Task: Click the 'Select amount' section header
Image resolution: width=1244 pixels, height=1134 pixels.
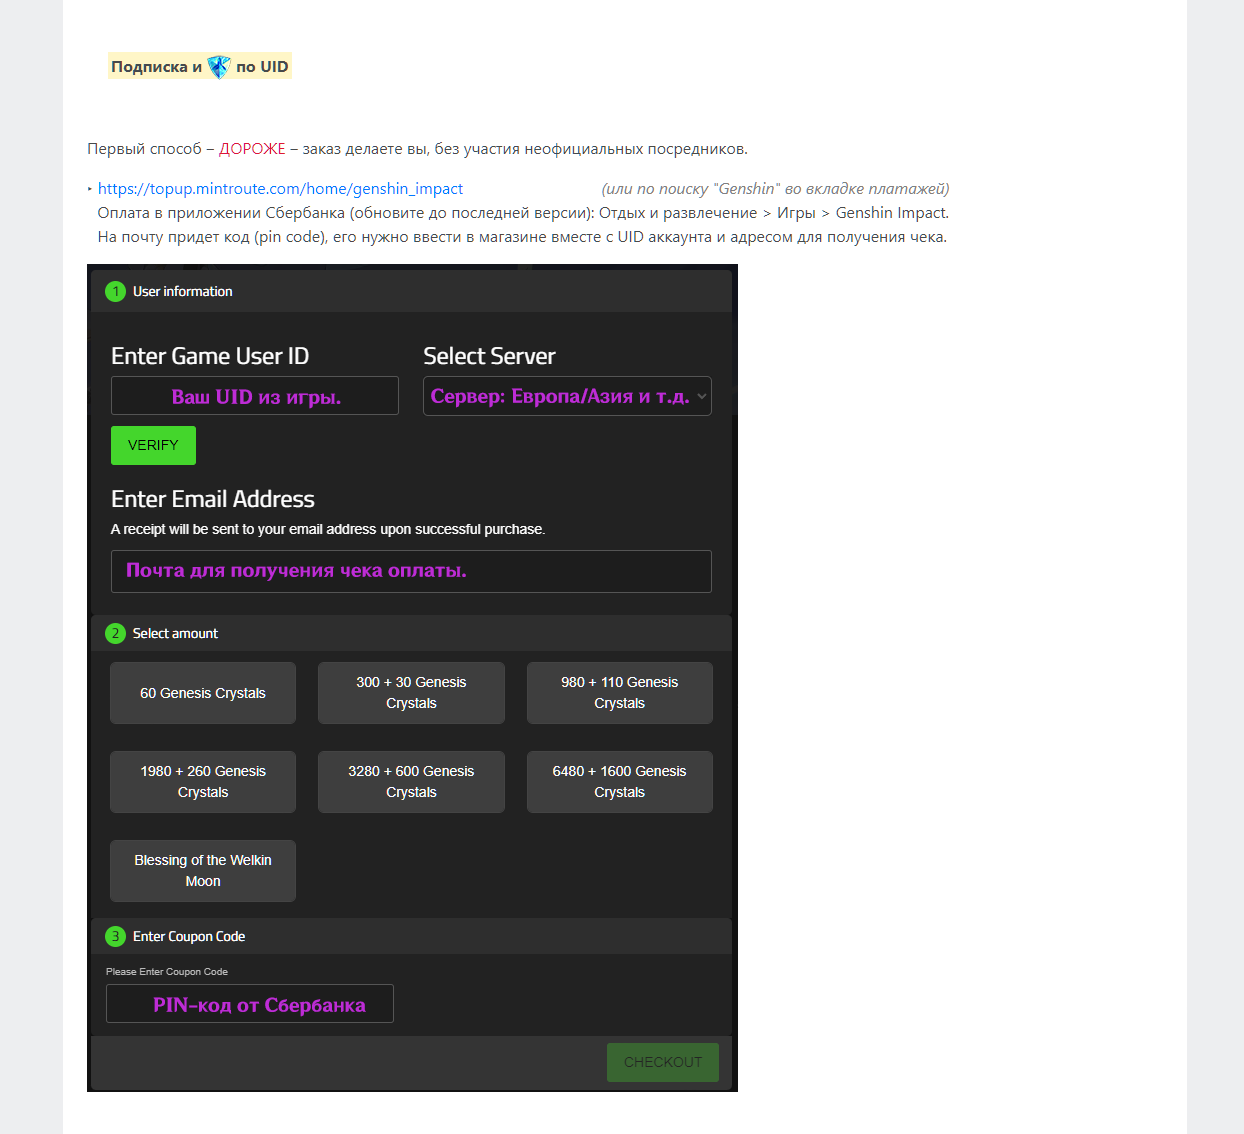Action: point(411,633)
